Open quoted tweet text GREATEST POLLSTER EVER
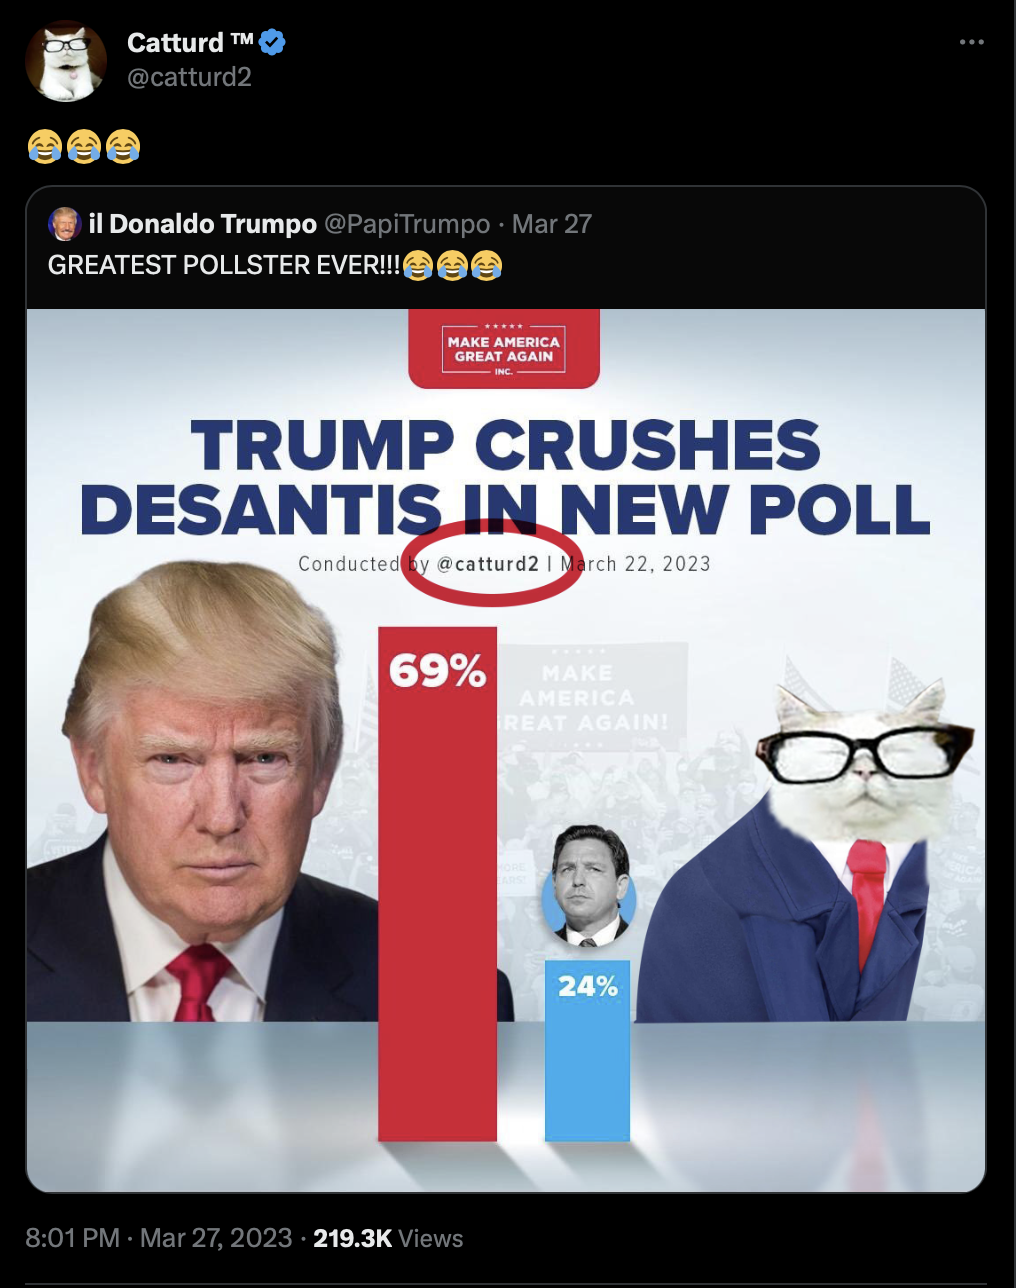This screenshot has height=1288, width=1016. [x=275, y=265]
